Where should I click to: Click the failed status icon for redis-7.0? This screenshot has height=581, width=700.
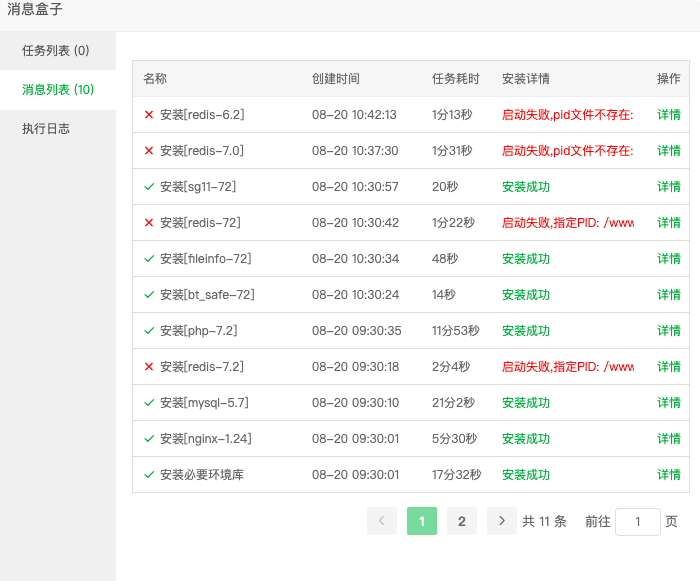coord(149,151)
